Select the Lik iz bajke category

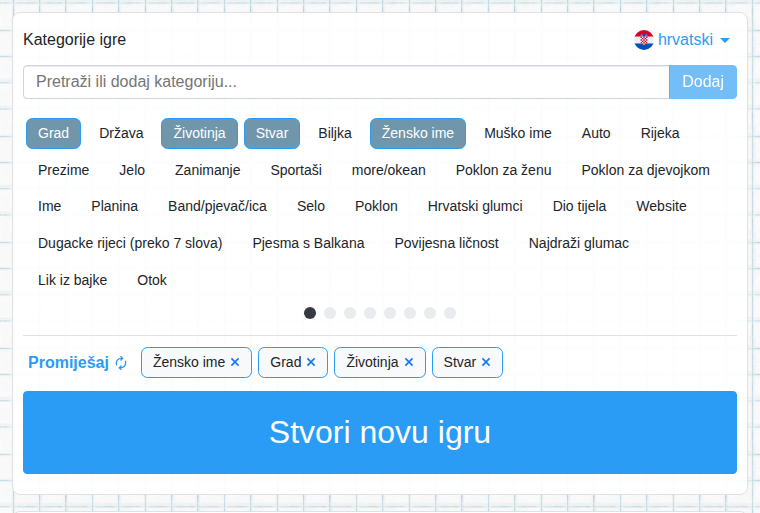coord(73,280)
